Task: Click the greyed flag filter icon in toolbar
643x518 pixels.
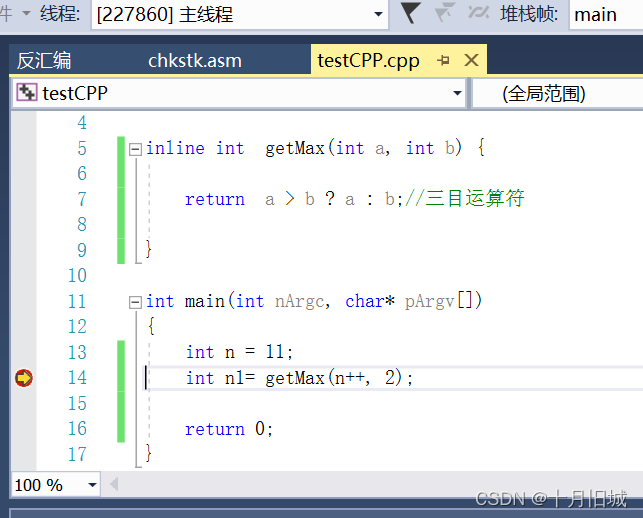Action: [445, 12]
